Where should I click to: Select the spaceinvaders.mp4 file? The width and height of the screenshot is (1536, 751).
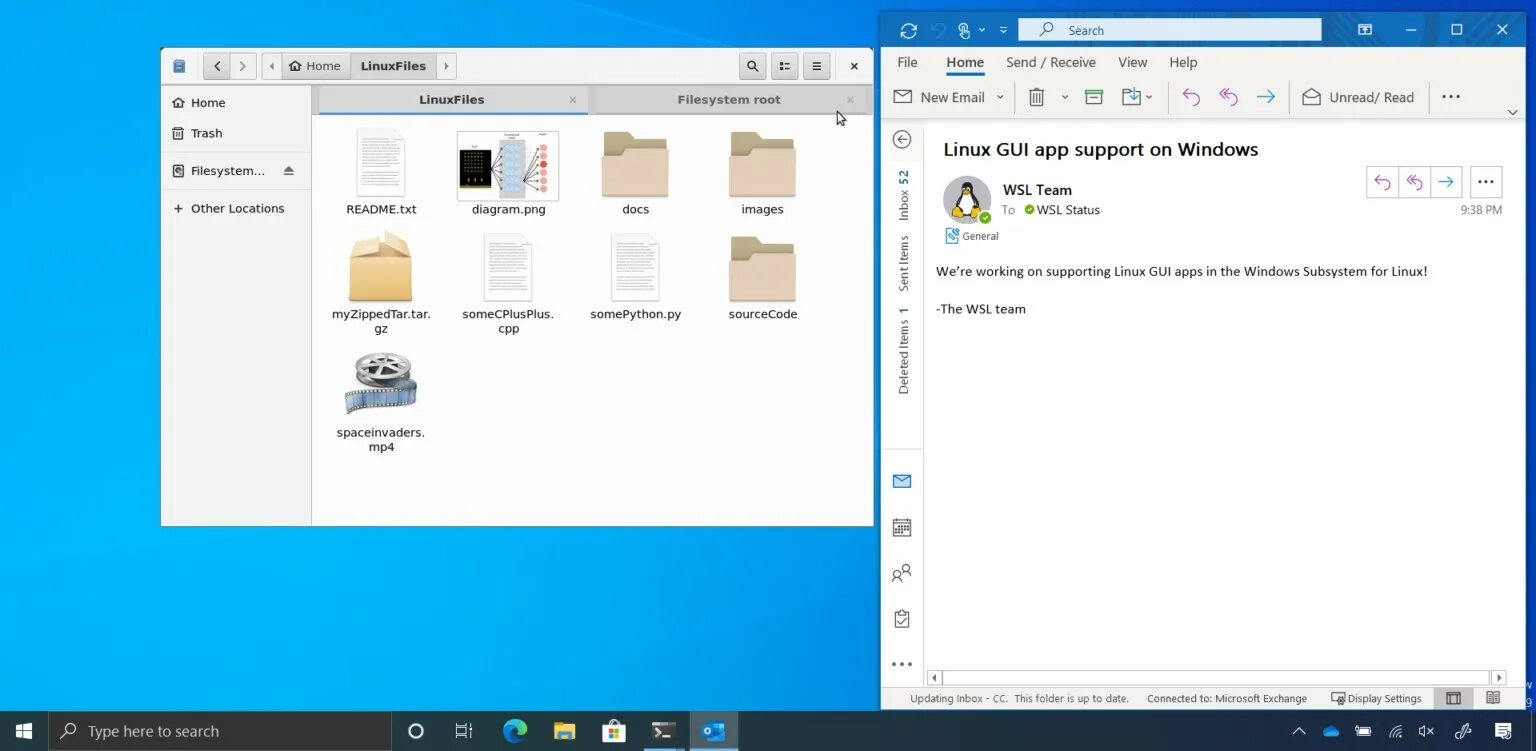[x=381, y=401]
